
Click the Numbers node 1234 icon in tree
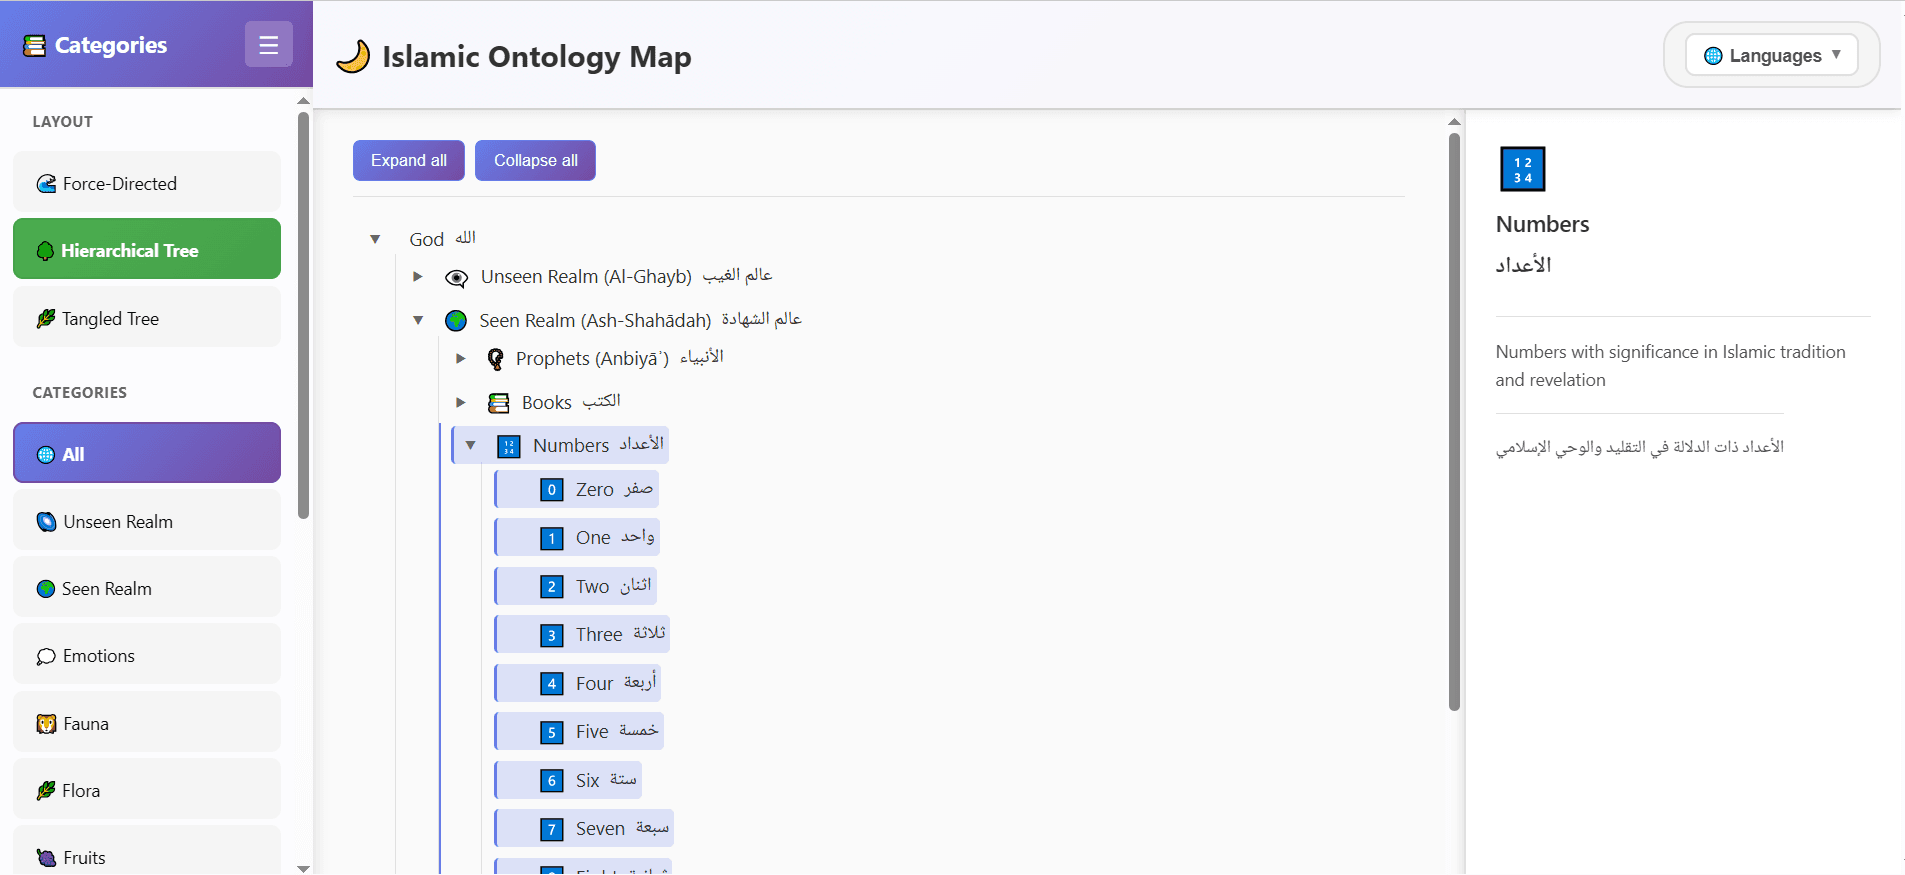(x=509, y=446)
